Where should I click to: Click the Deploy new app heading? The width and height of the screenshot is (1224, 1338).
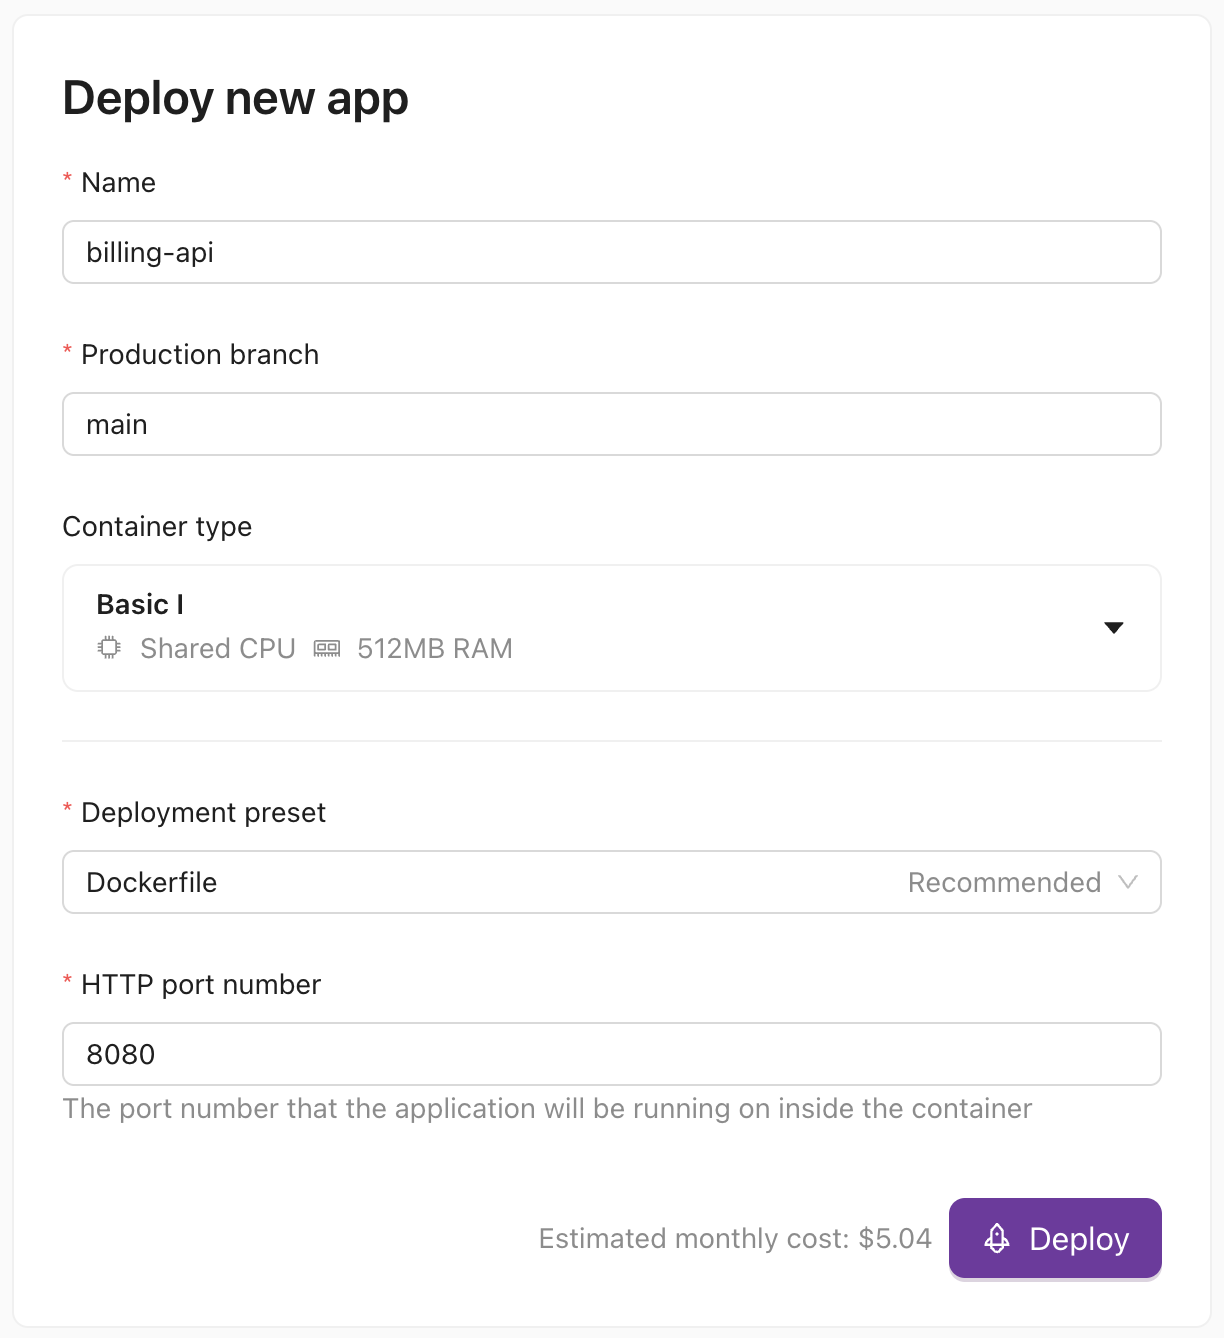tap(236, 97)
